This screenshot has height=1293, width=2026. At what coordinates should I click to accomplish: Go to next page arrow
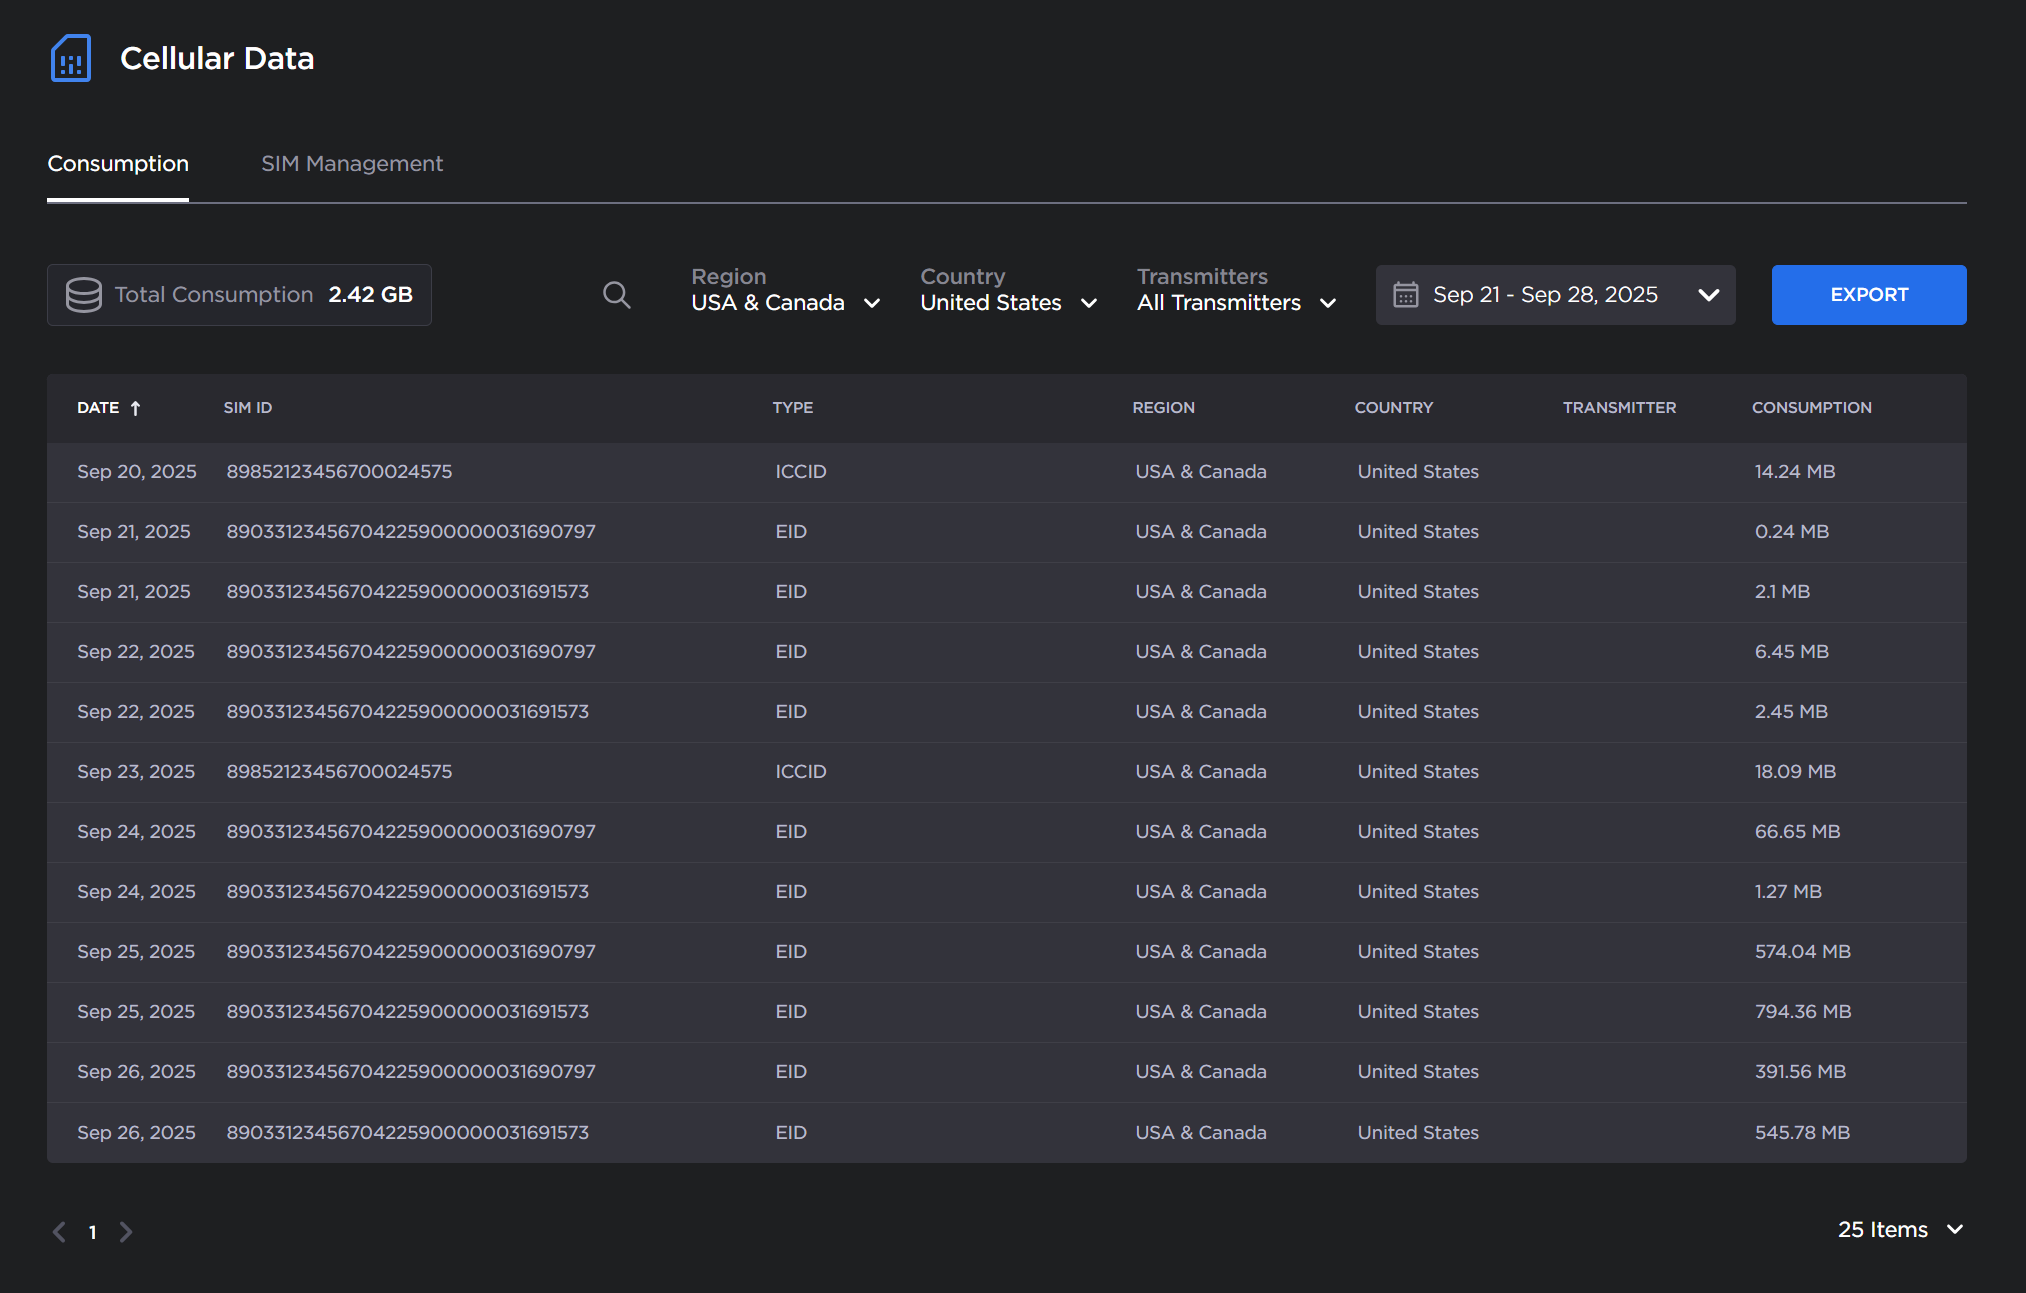pos(126,1232)
